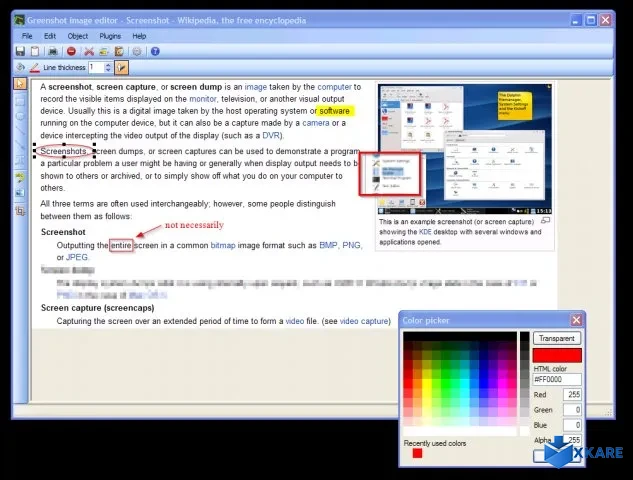Click the Transparent button in Color picker

557,339
